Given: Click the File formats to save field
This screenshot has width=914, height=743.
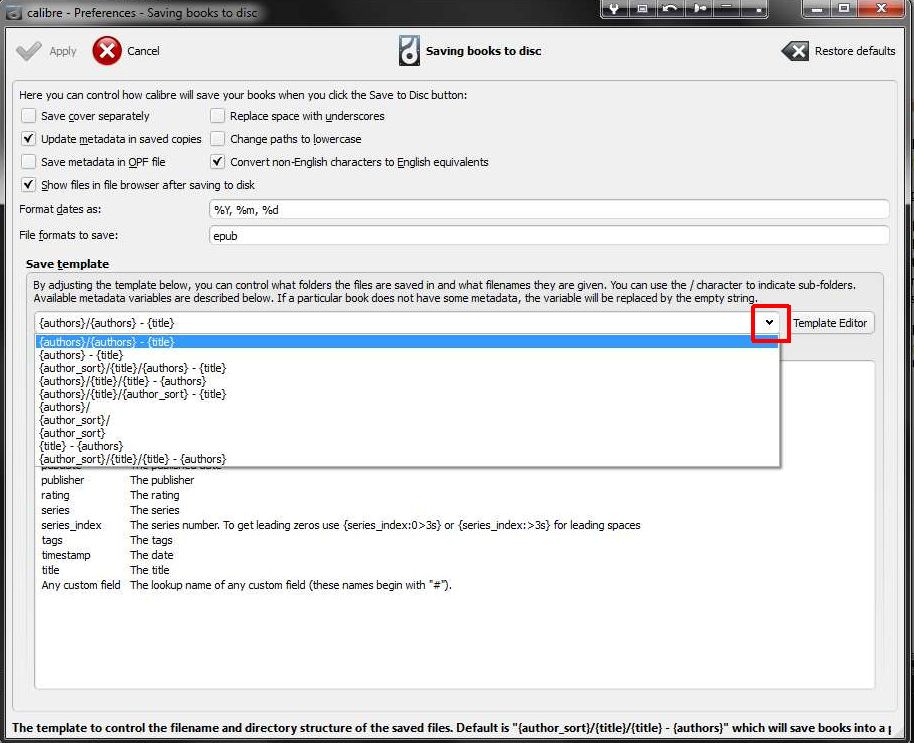Looking at the screenshot, I should pyautogui.click(x=549, y=236).
